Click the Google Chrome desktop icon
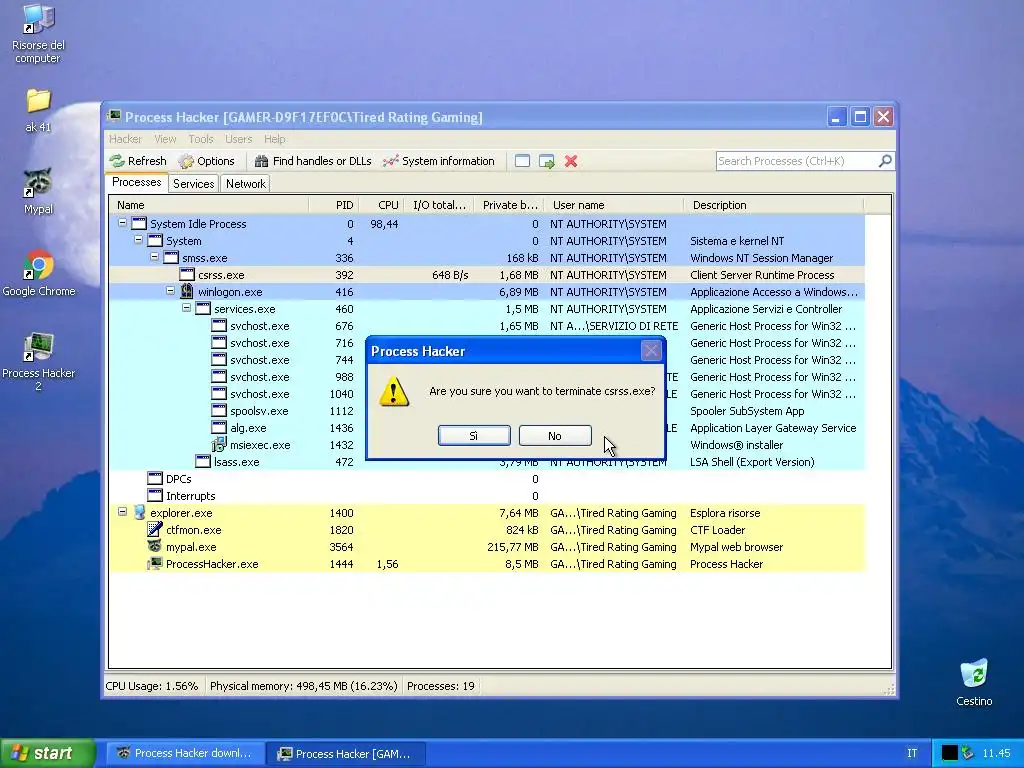This screenshot has height=768, width=1024. 39,273
